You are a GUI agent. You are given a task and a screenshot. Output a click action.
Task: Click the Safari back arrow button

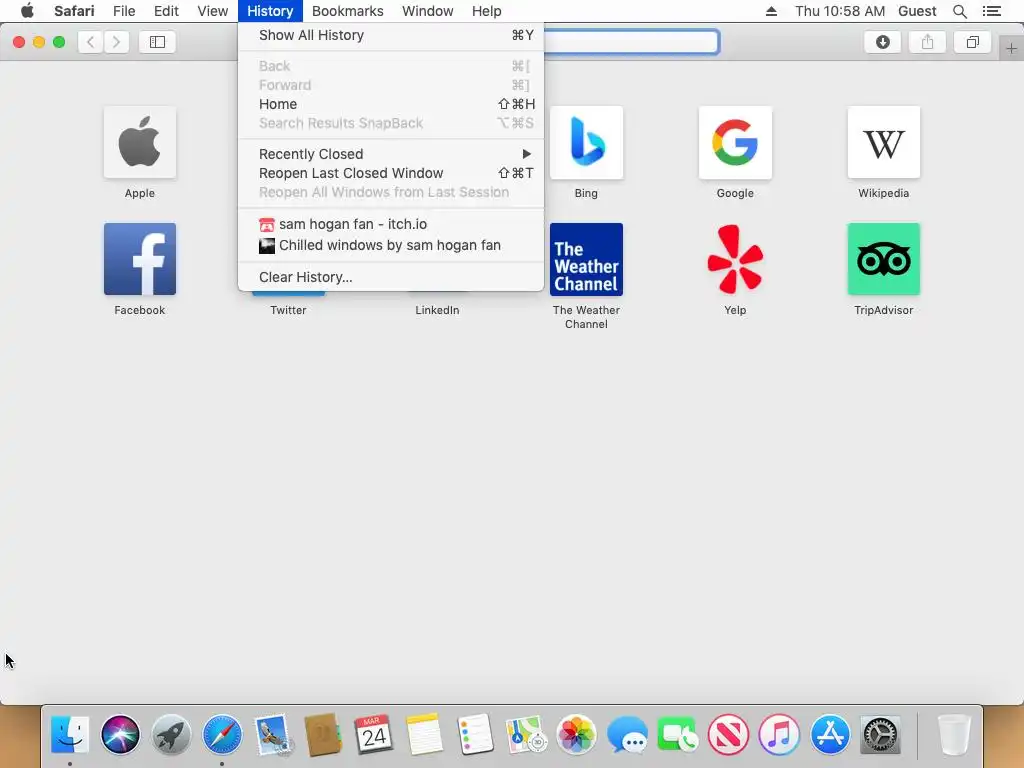tap(91, 42)
